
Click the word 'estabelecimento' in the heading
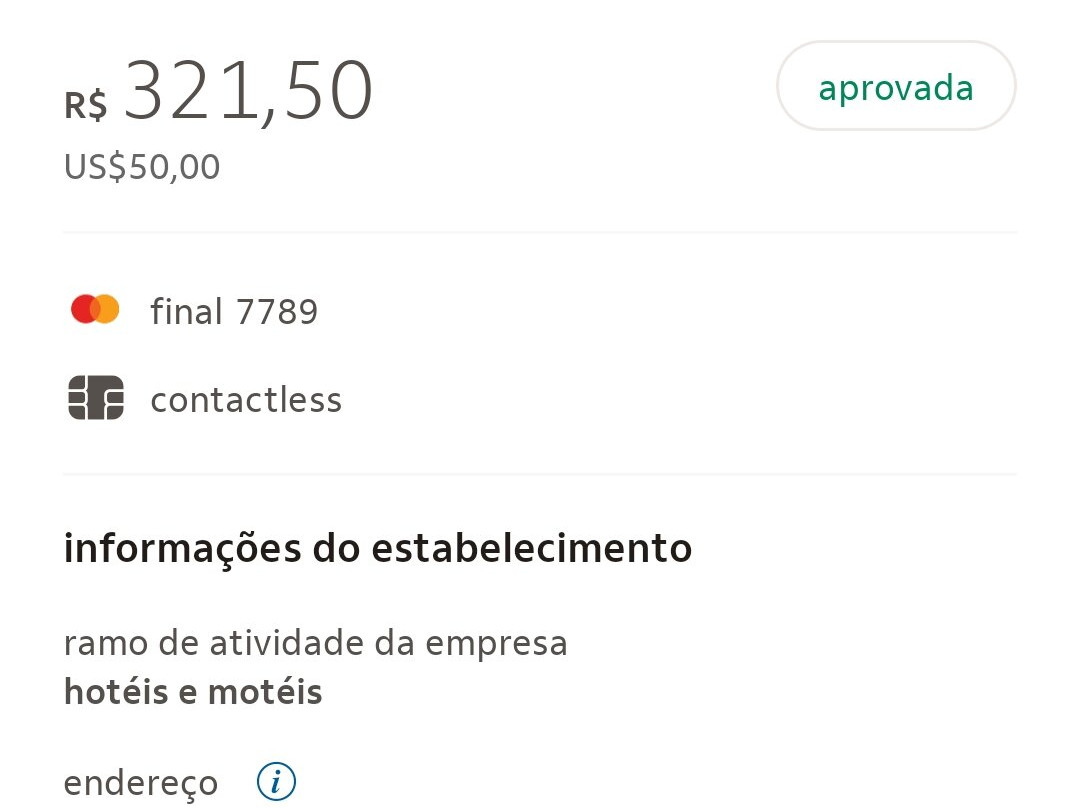(531, 548)
